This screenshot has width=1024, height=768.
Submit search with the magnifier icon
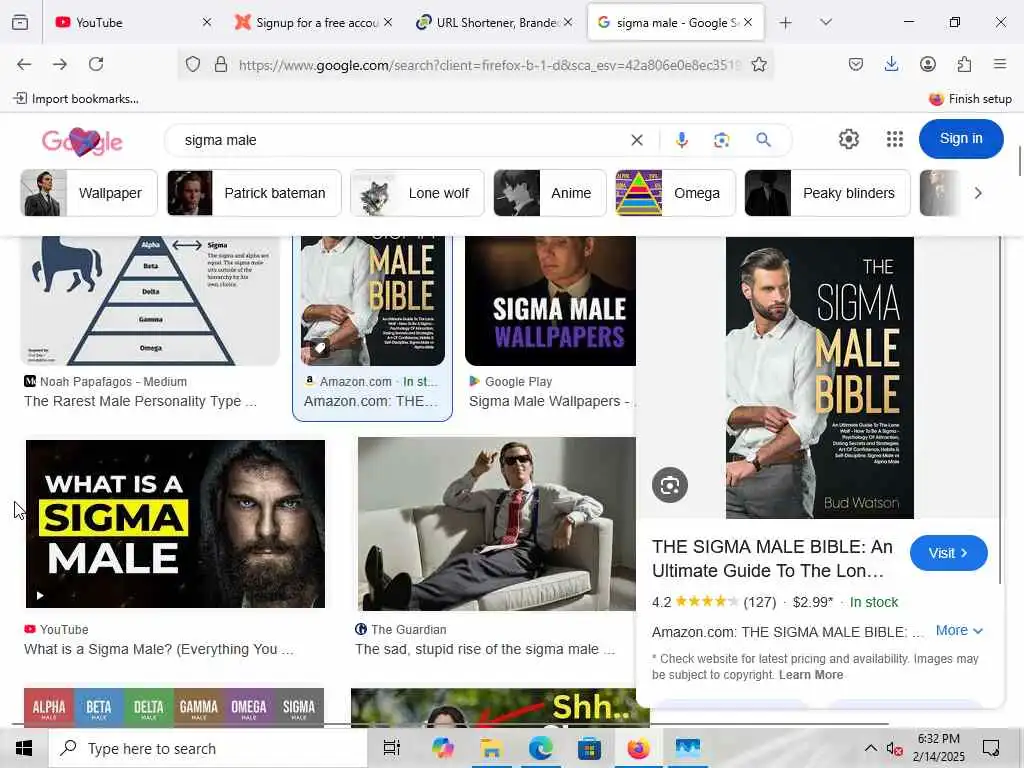coord(763,140)
